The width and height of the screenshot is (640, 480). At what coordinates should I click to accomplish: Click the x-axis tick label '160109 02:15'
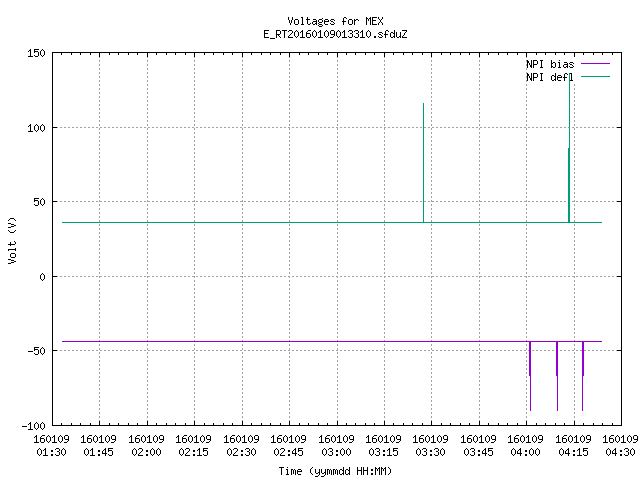click(x=193, y=446)
